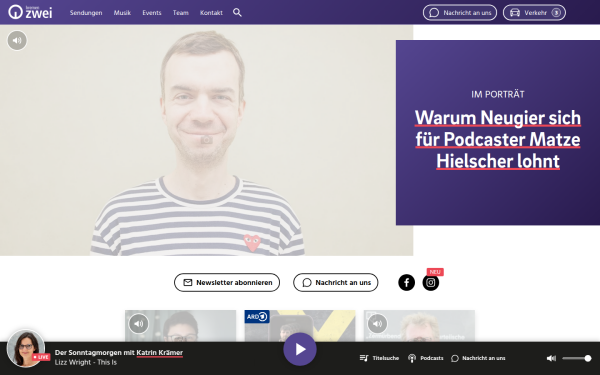Click the LIVE badge in player

tap(41, 357)
